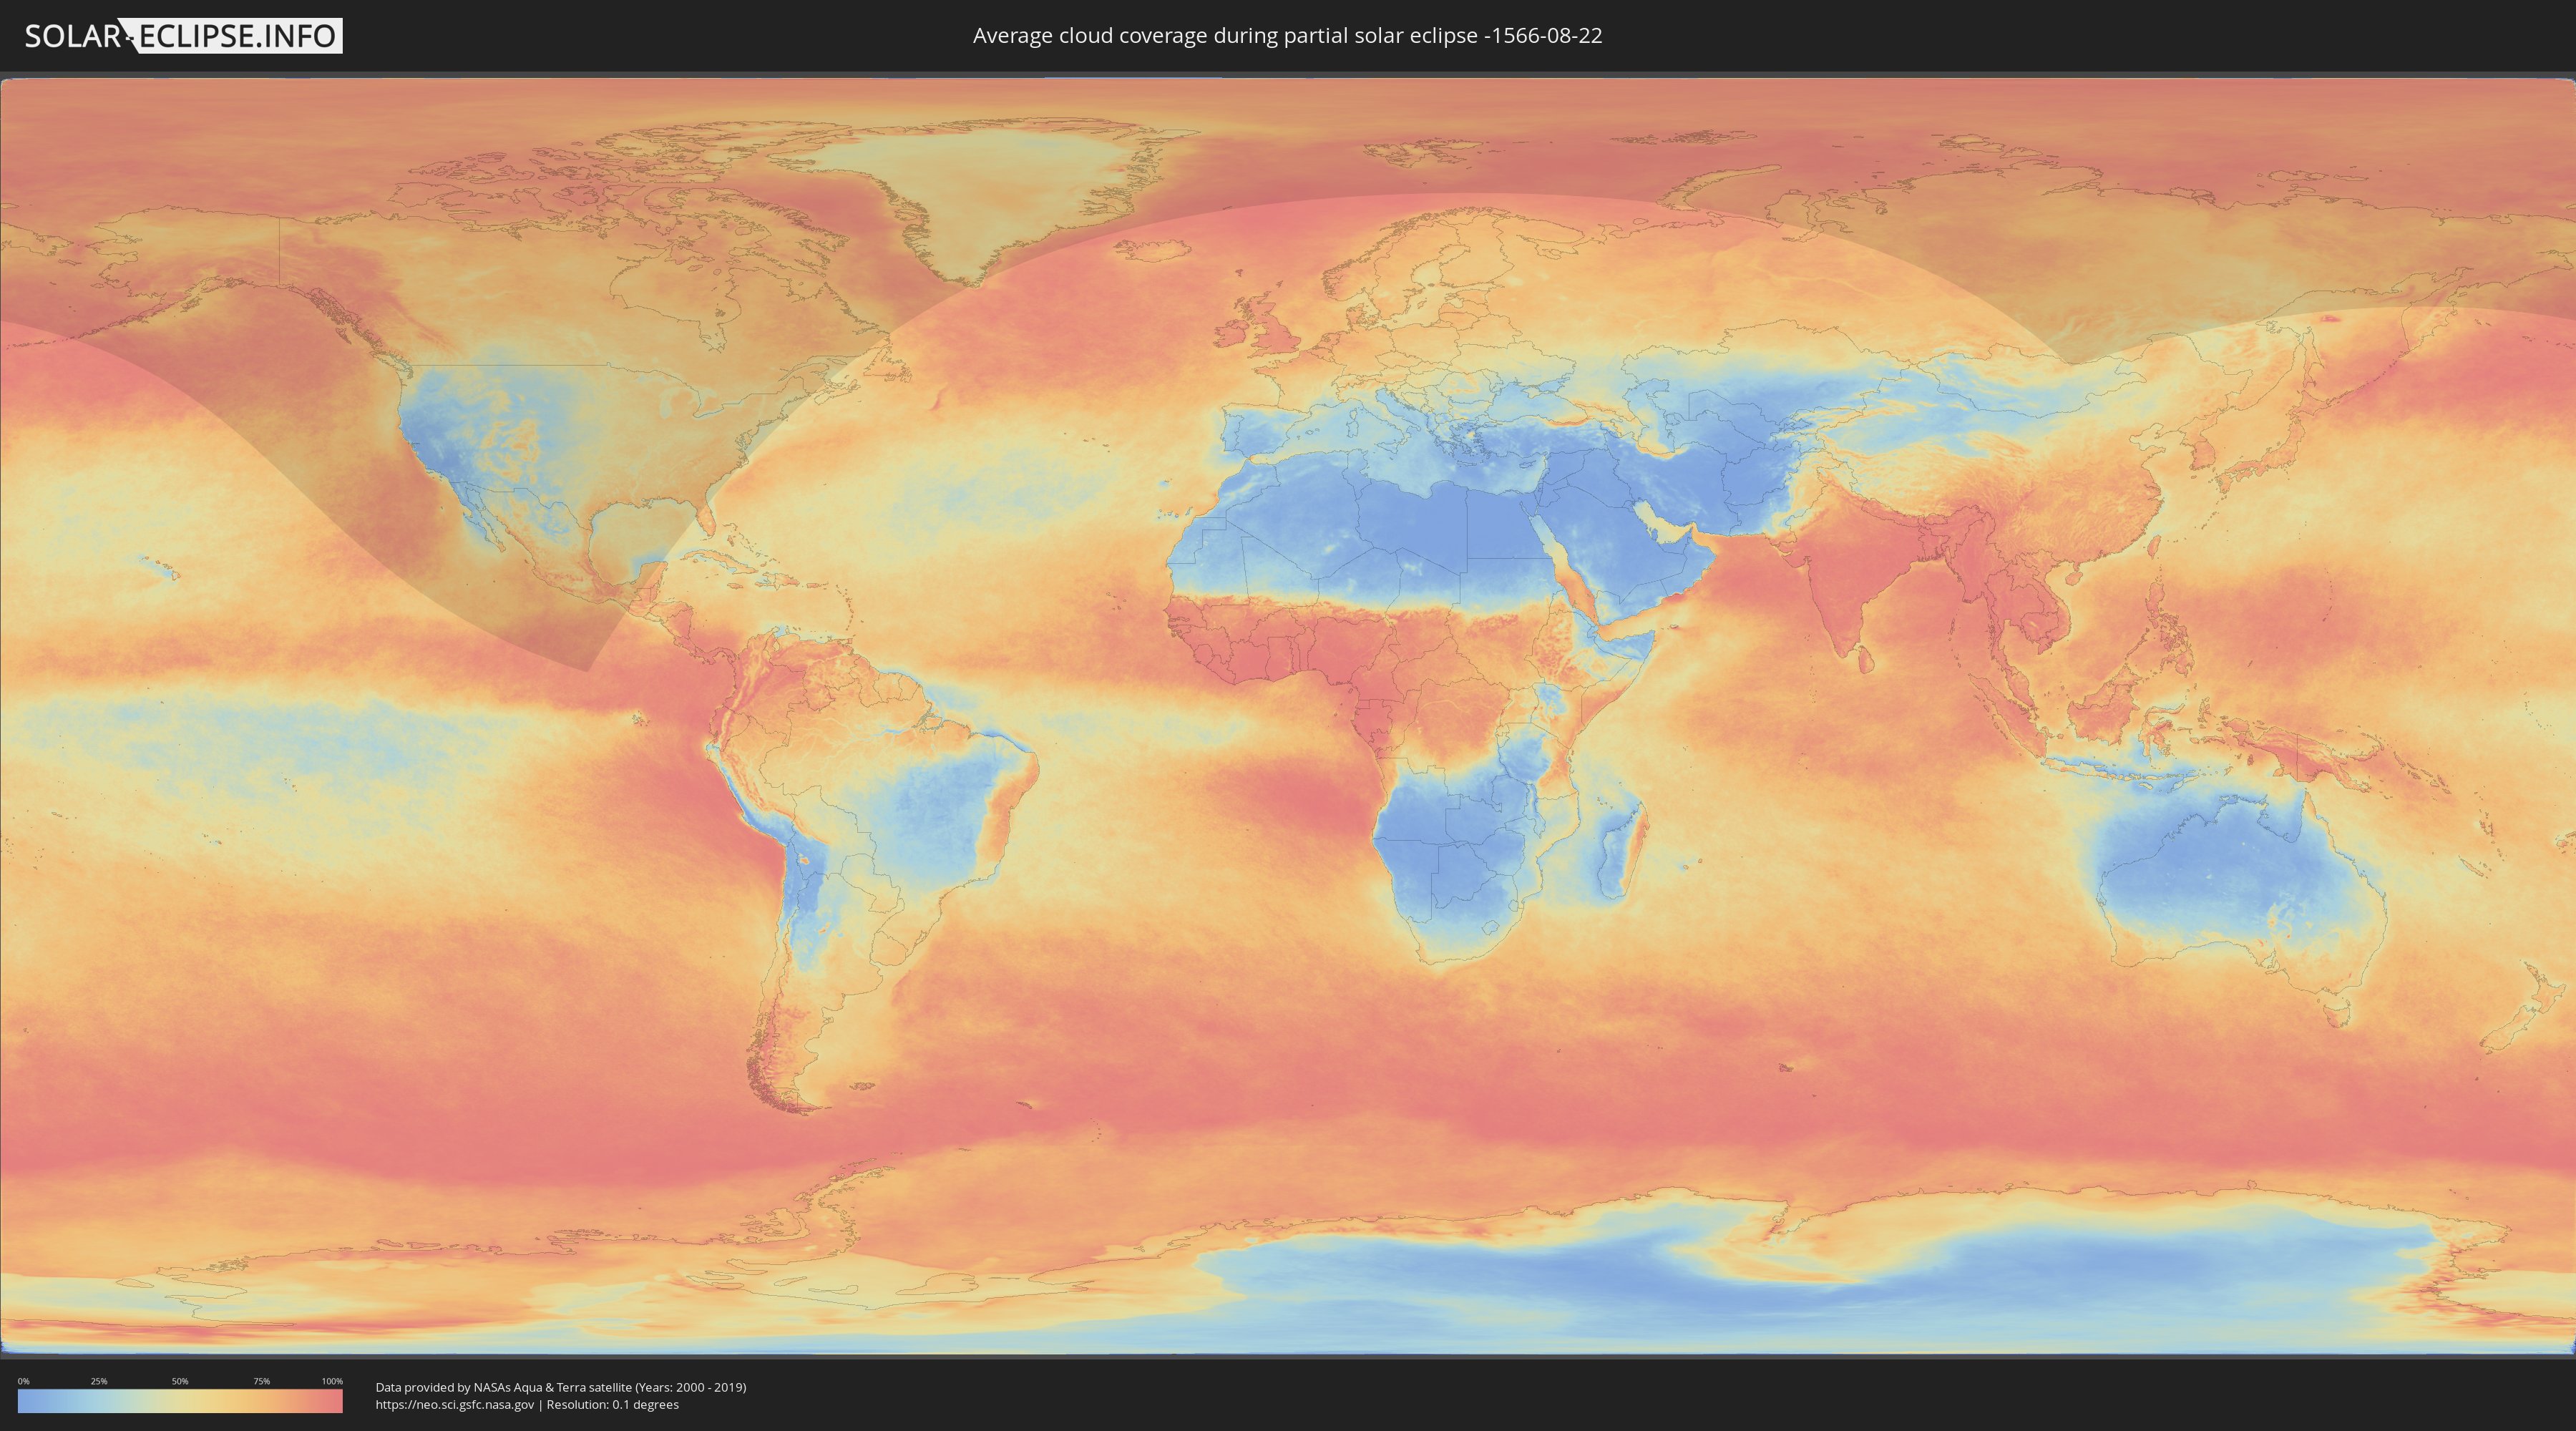Click the cloud coverage map title text
Viewport: 2576px width, 1431px height.
coord(1287,36)
